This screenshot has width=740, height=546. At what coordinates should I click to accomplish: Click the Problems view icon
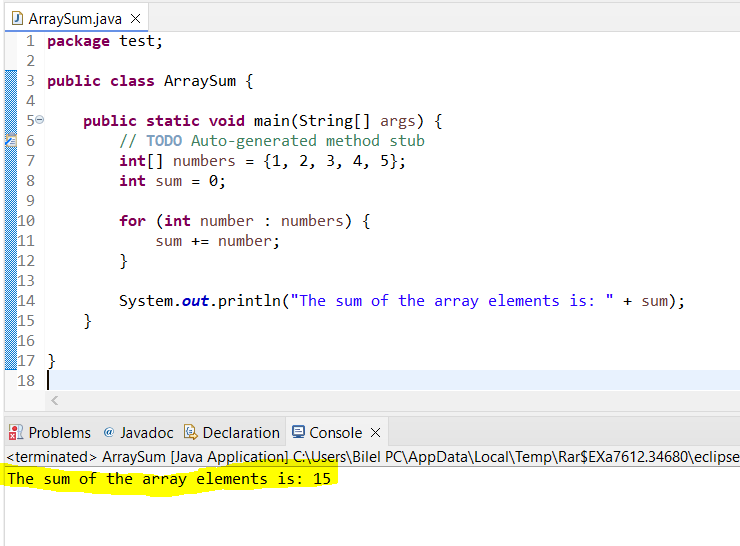click(16, 432)
